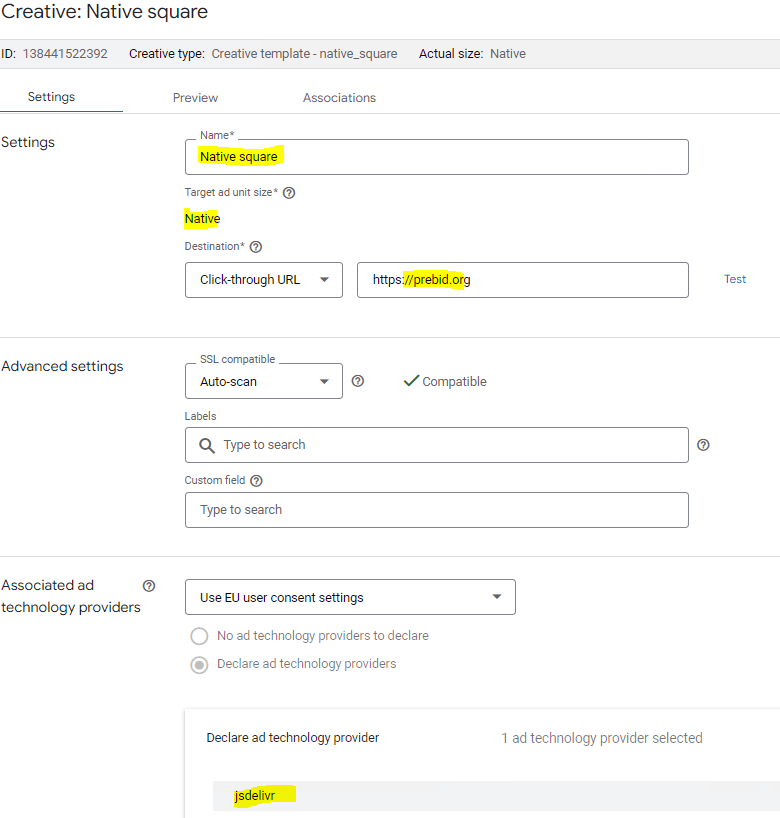Open Use EU user consent settings dropdown
Viewport: 780px width, 818px height.
point(350,597)
